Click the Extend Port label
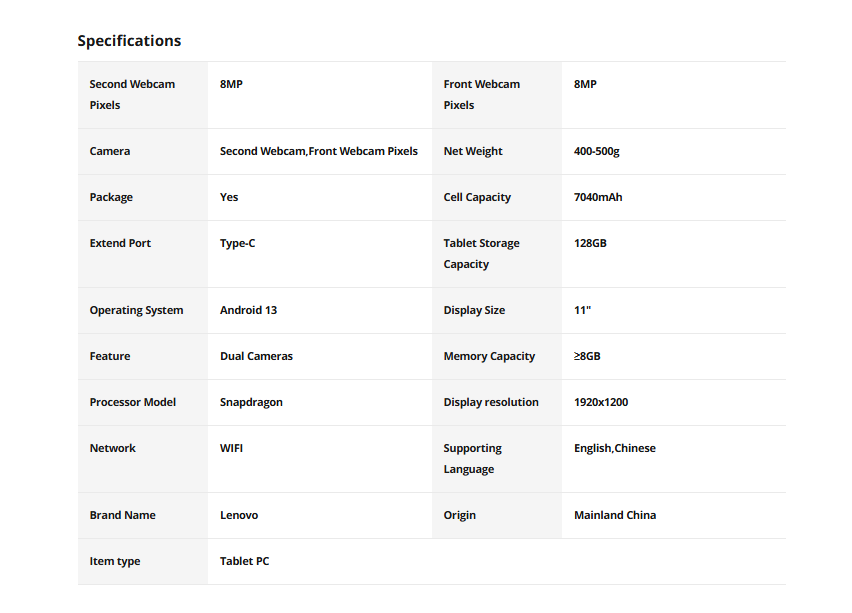Image resolution: width=852 pixels, height=613 pixels. point(120,243)
